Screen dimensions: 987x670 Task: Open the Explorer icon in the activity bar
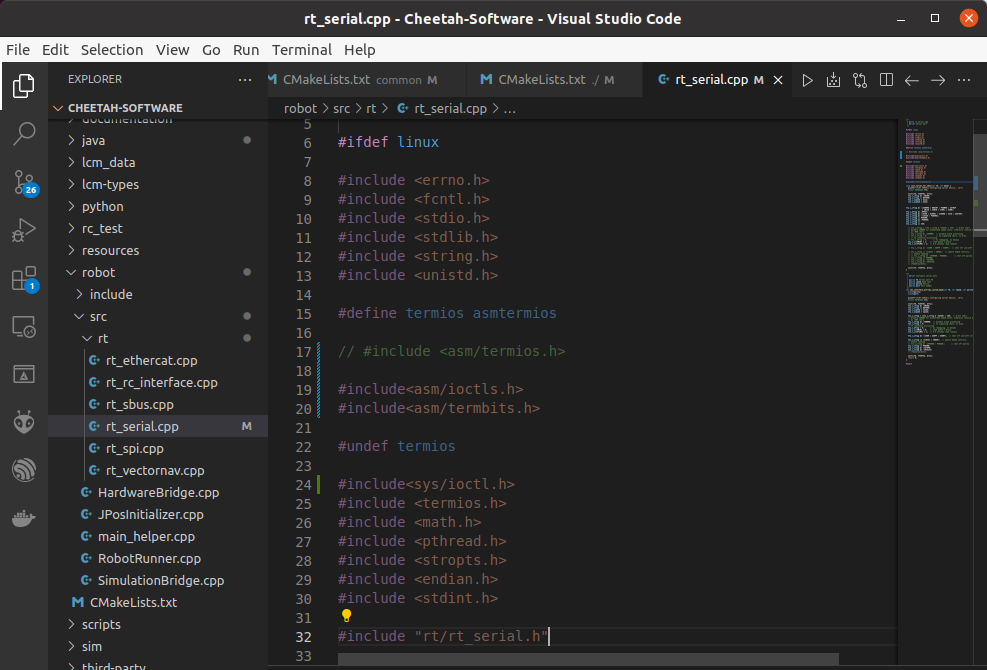(x=23, y=86)
